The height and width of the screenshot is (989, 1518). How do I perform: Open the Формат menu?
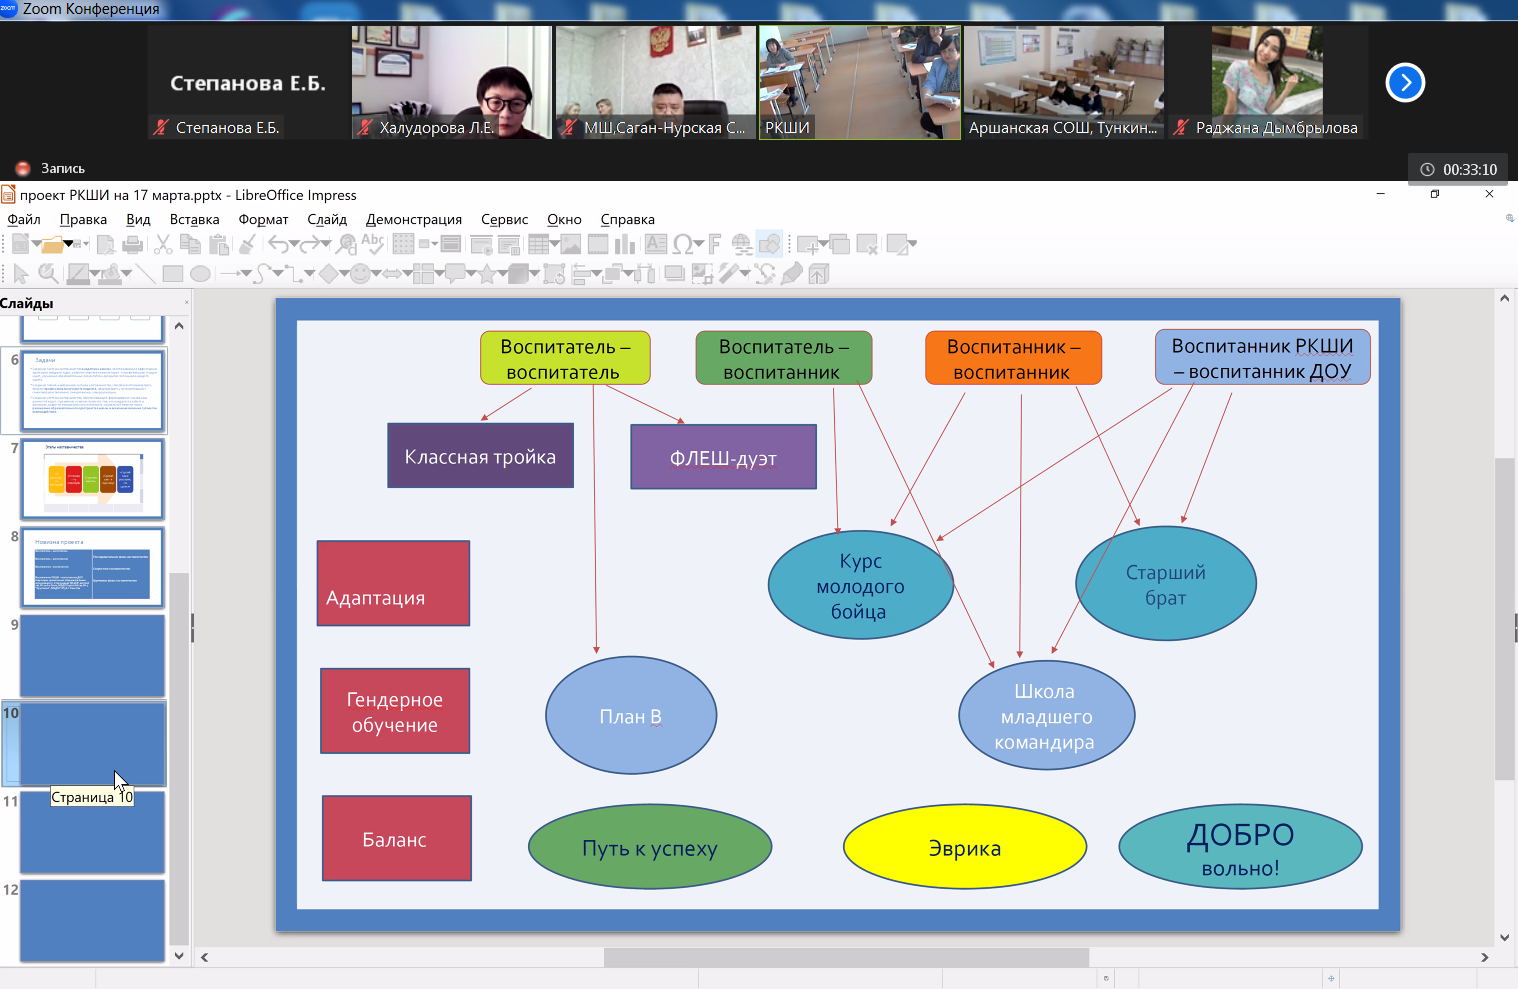click(x=263, y=220)
